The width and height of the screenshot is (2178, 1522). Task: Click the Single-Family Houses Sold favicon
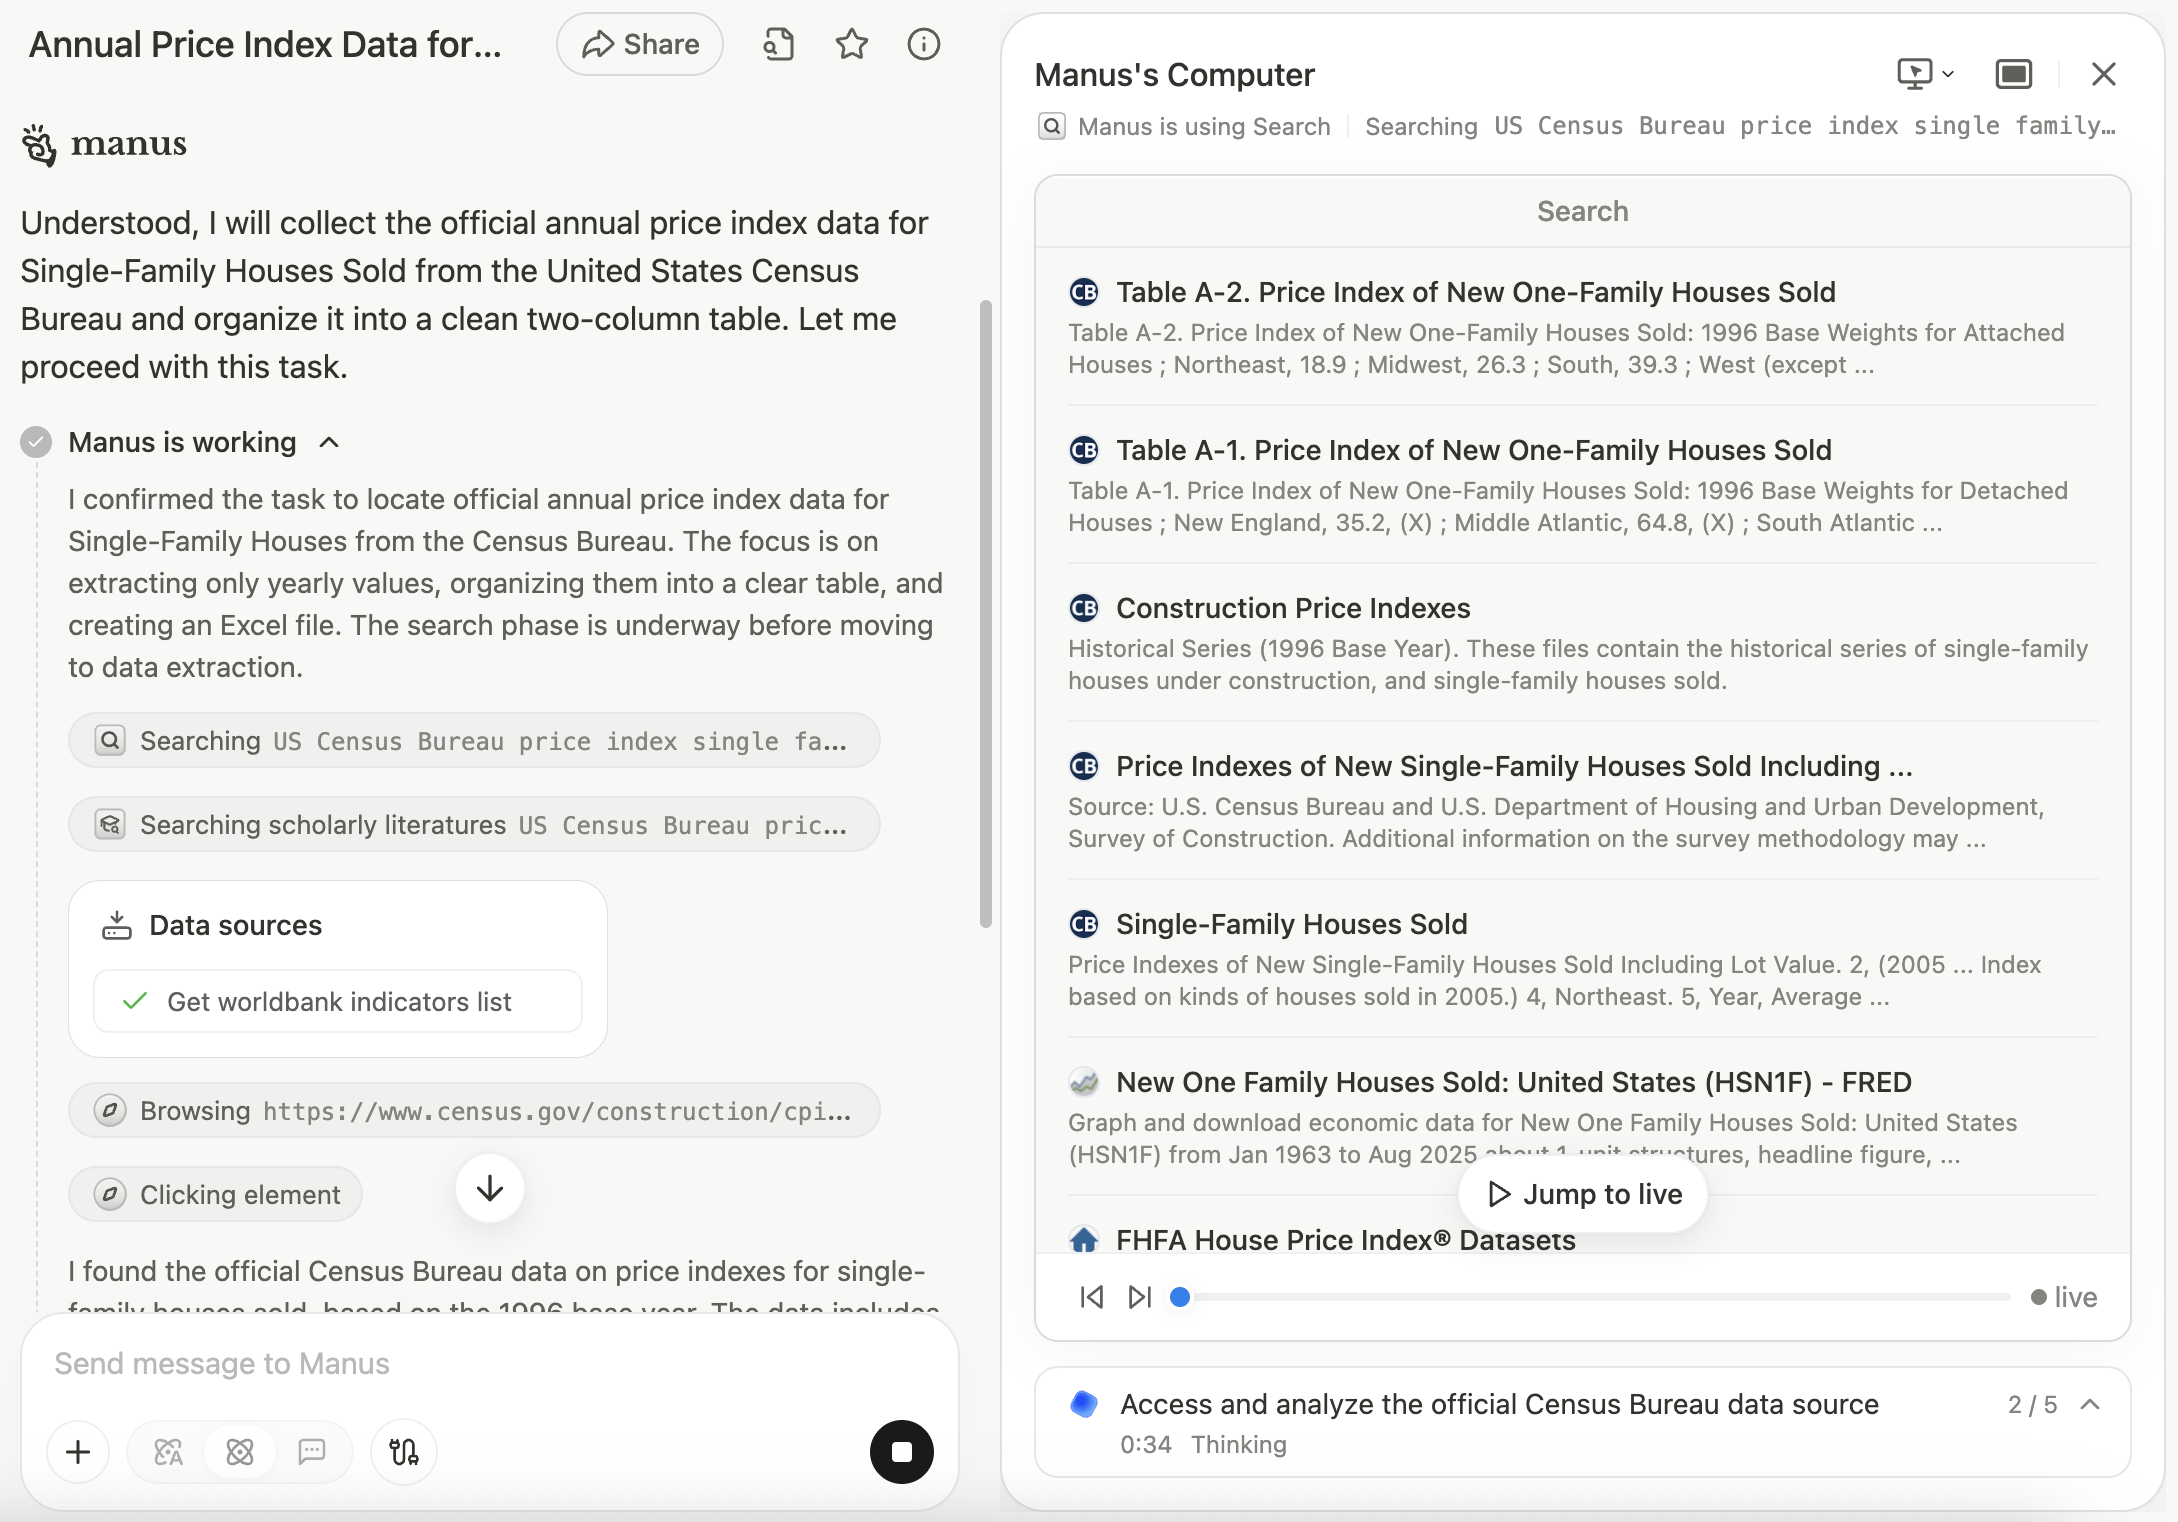[1084, 924]
